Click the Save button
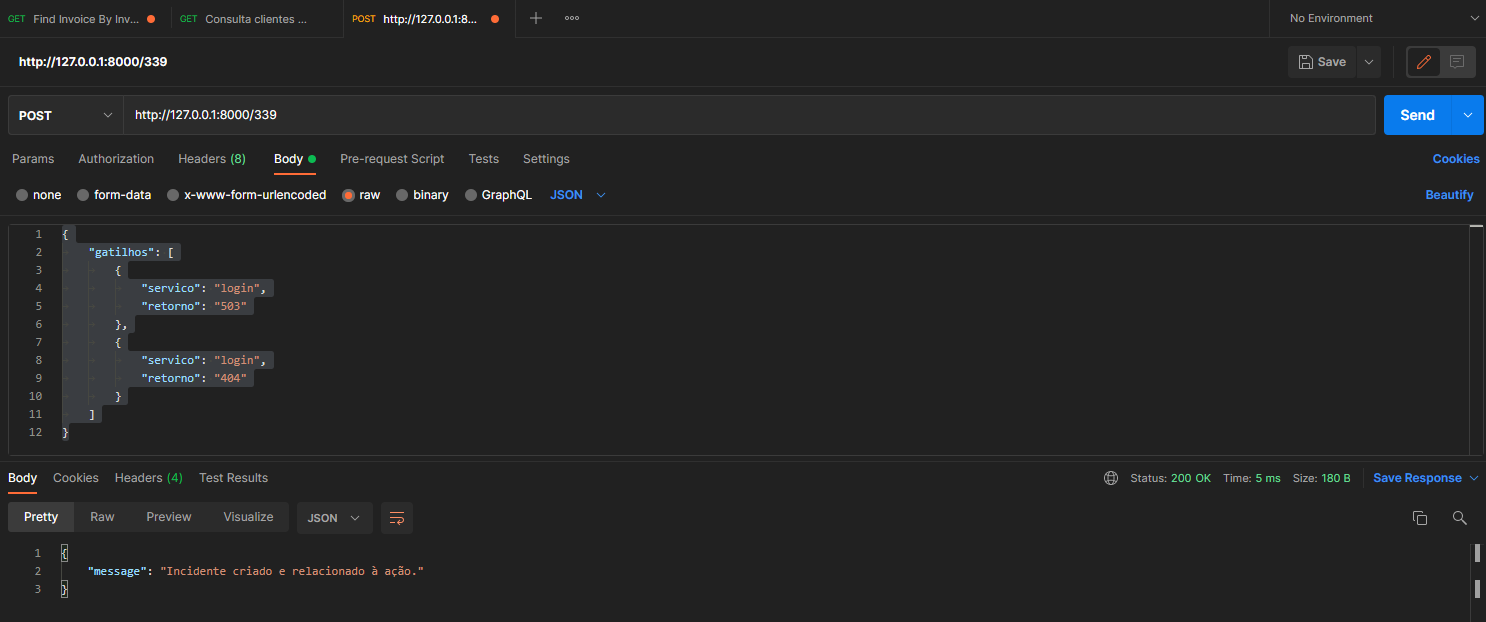Image resolution: width=1486 pixels, height=622 pixels. click(1322, 62)
